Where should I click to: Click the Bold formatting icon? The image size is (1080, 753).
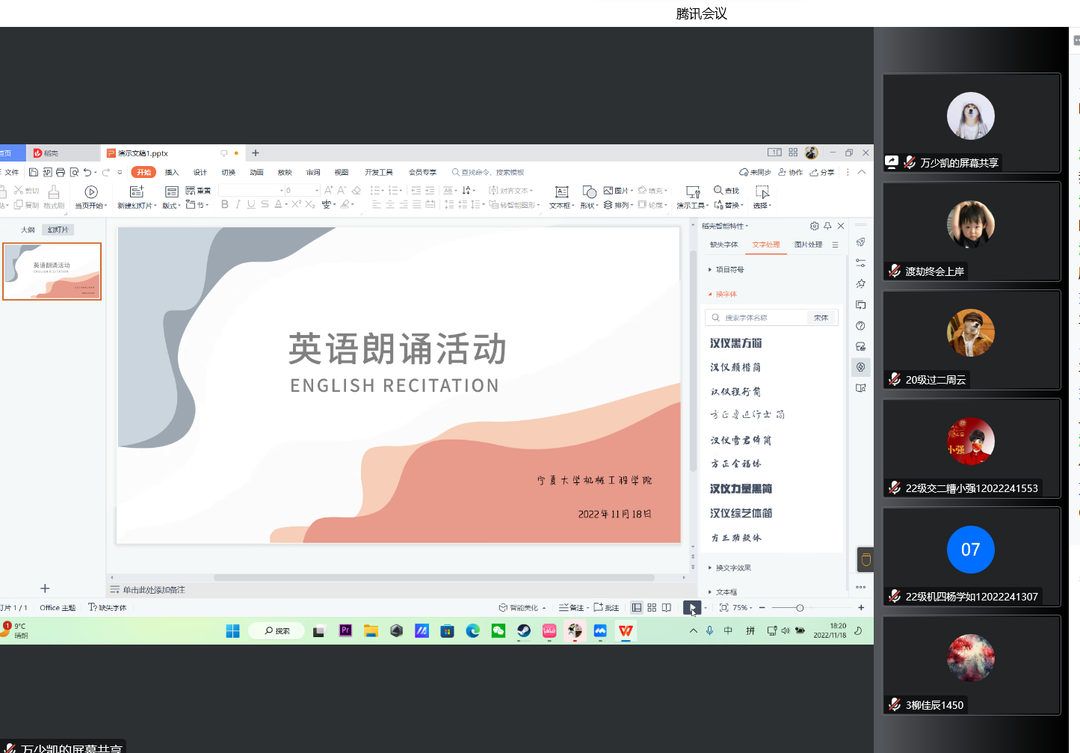pos(224,205)
